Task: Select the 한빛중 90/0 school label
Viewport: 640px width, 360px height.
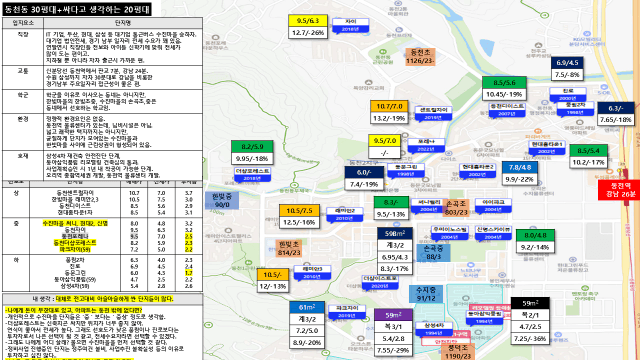Action: (x=222, y=200)
